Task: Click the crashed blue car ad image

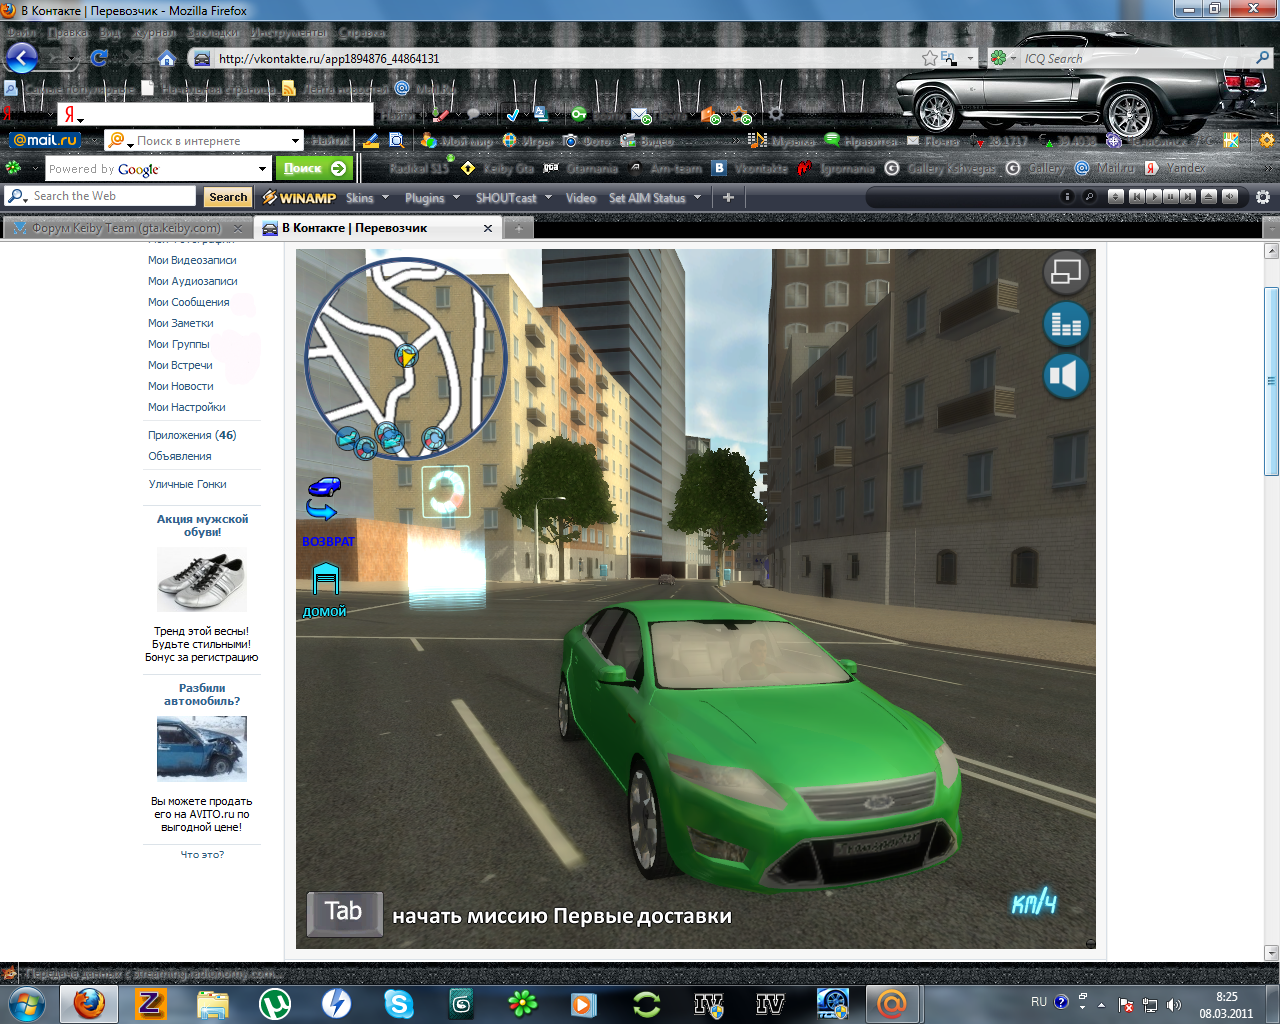Action: coord(202,748)
